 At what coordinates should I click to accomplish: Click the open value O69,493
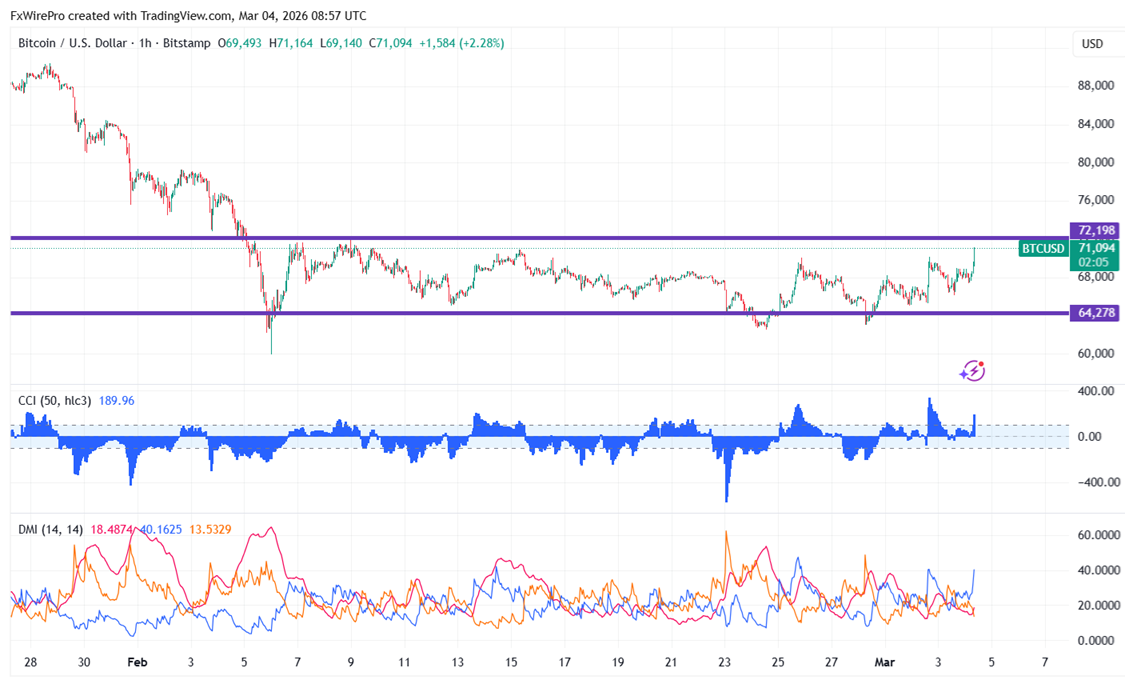(x=240, y=43)
